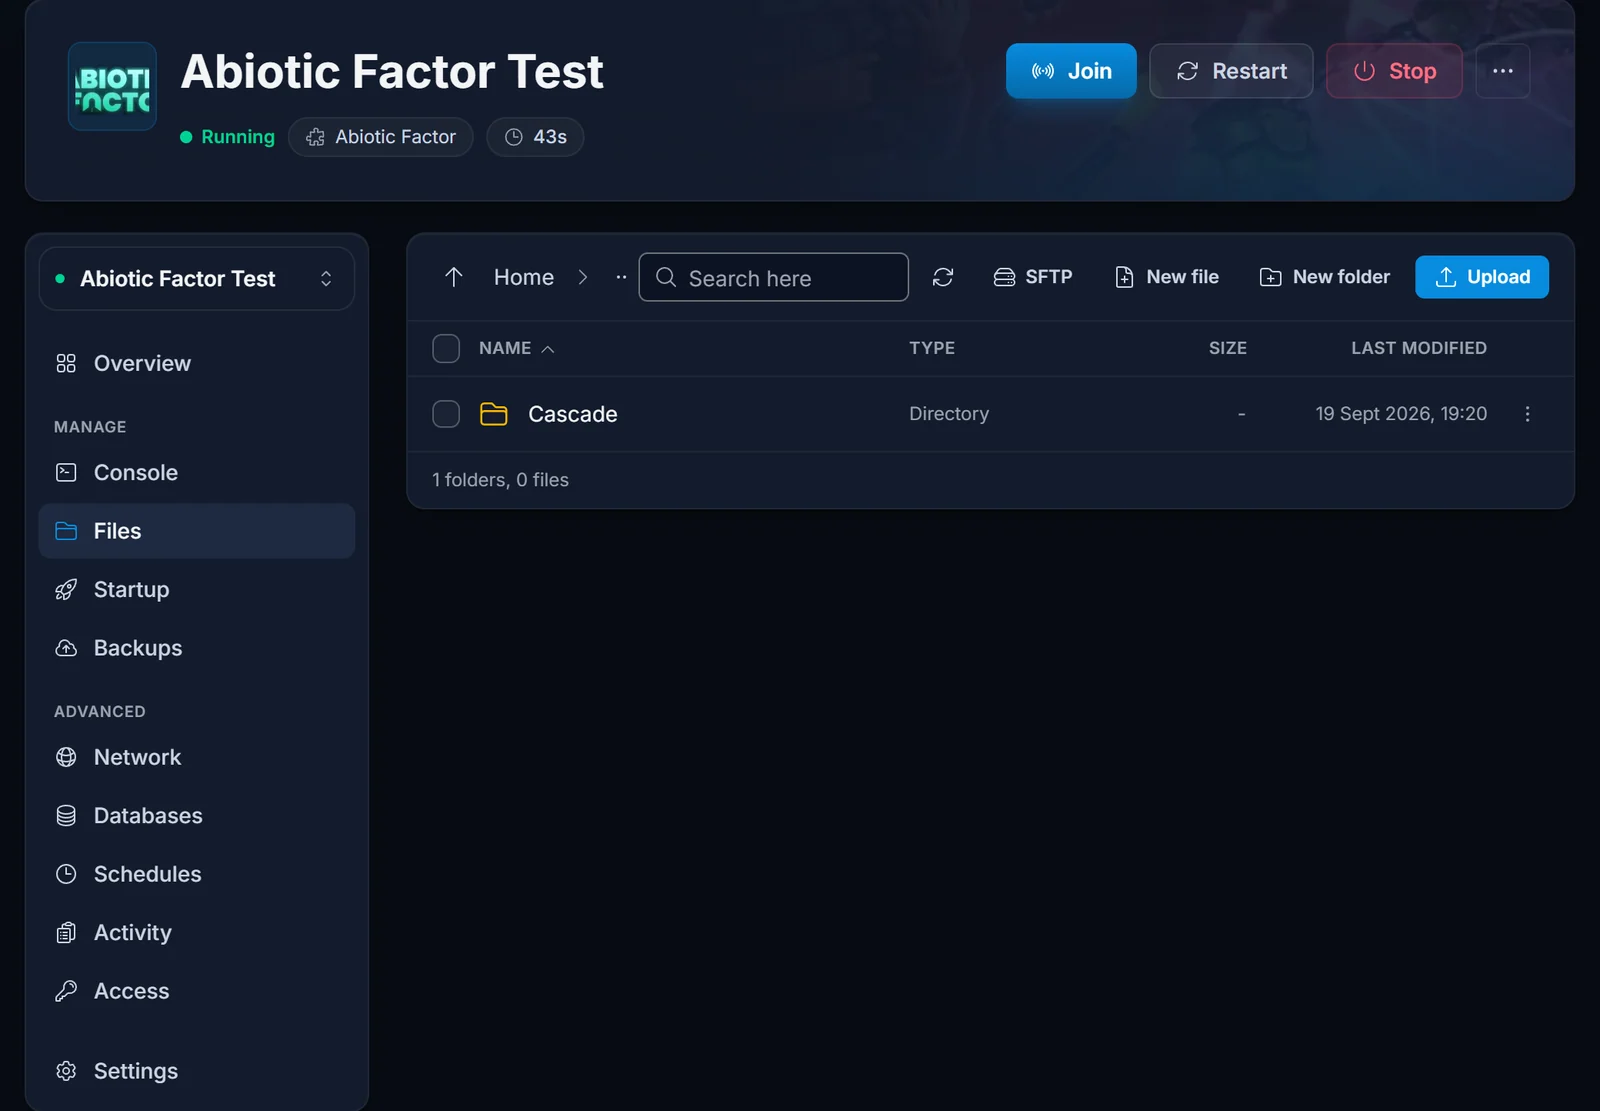Open the three-dot server options menu
The image size is (1600, 1111).
tap(1503, 71)
